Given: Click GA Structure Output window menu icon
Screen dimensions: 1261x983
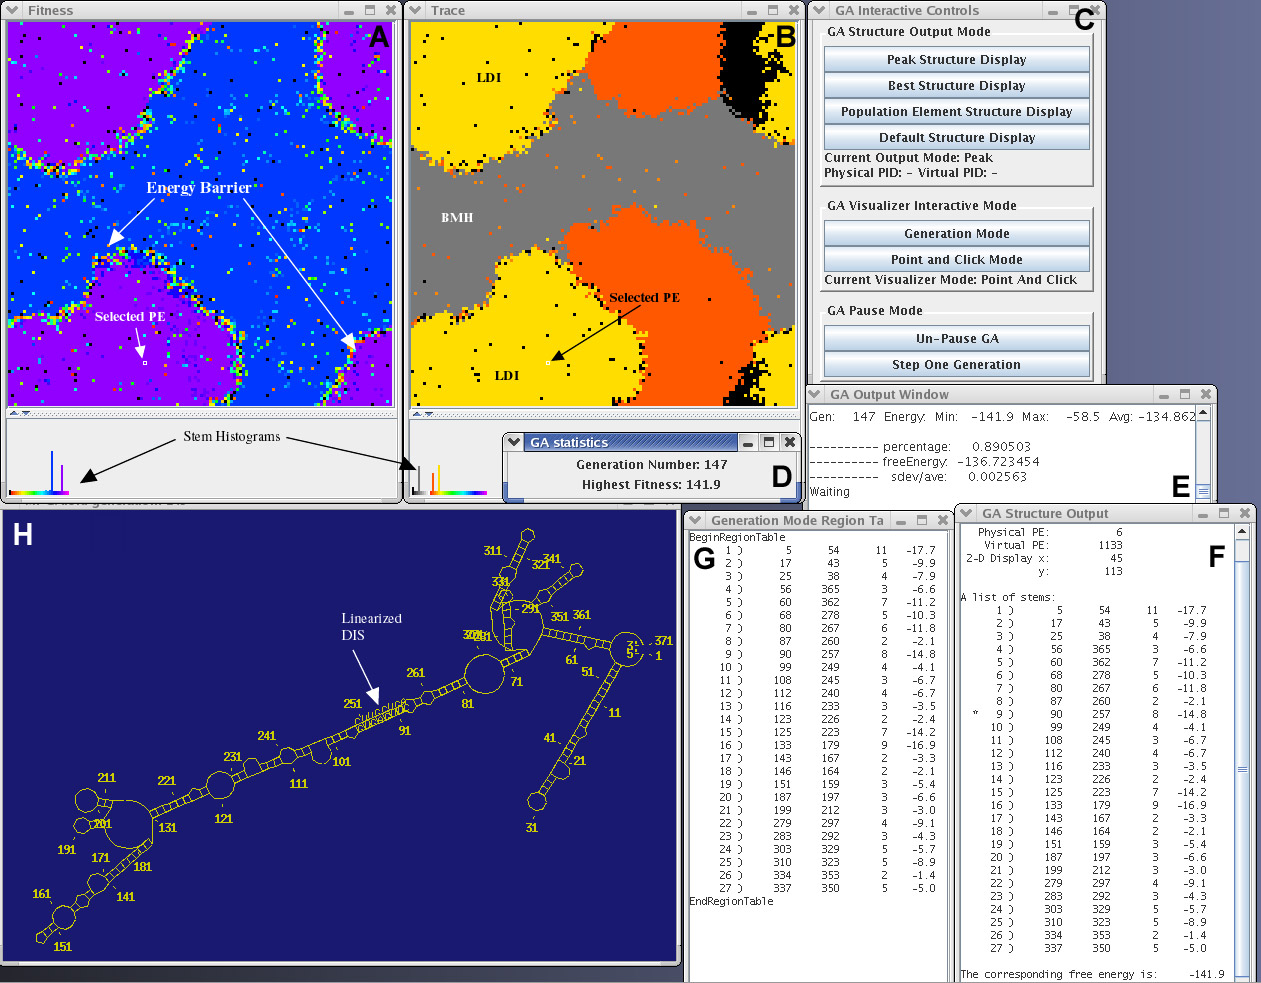Looking at the screenshot, I should [966, 513].
